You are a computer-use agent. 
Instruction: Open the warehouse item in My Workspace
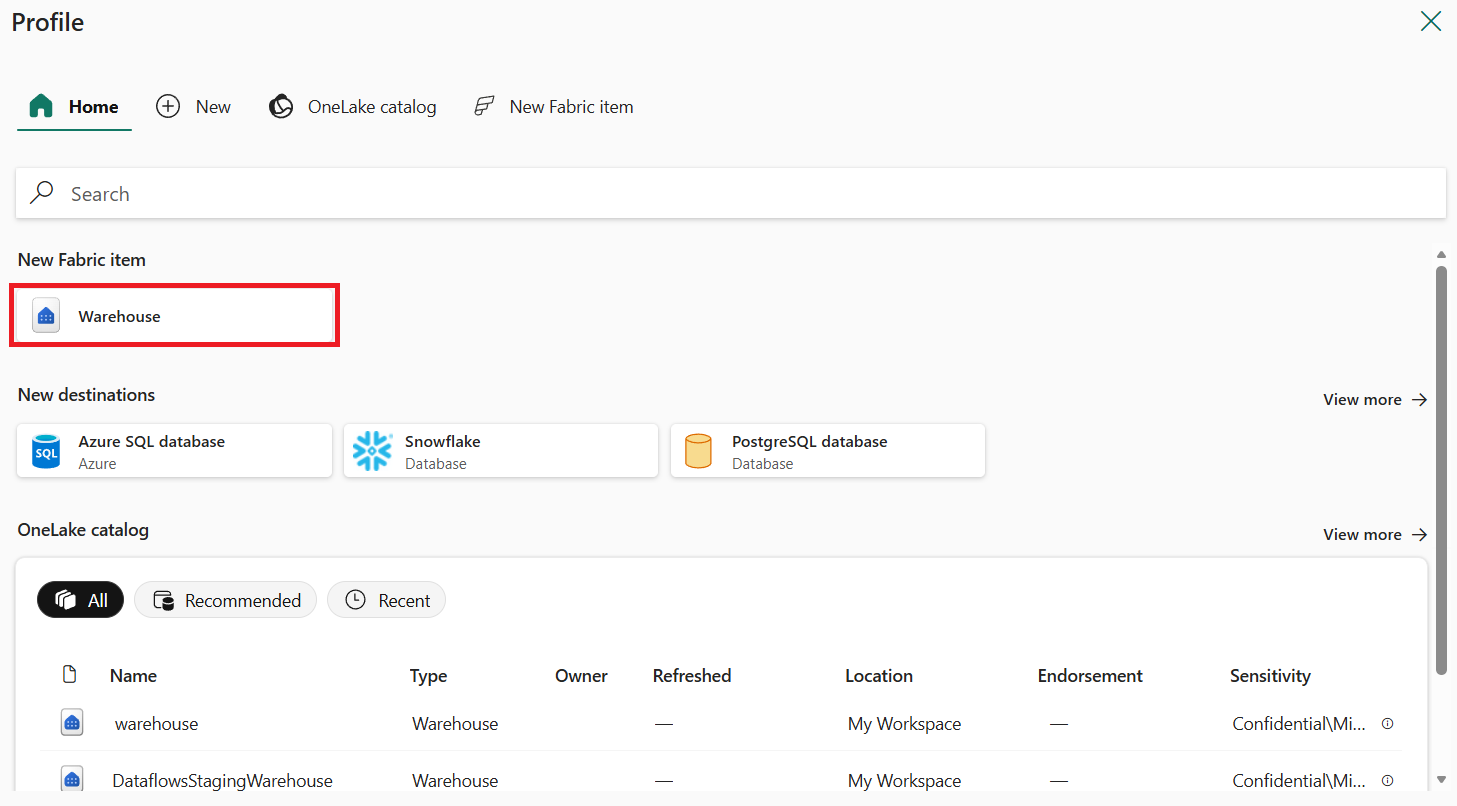pyautogui.click(x=156, y=722)
